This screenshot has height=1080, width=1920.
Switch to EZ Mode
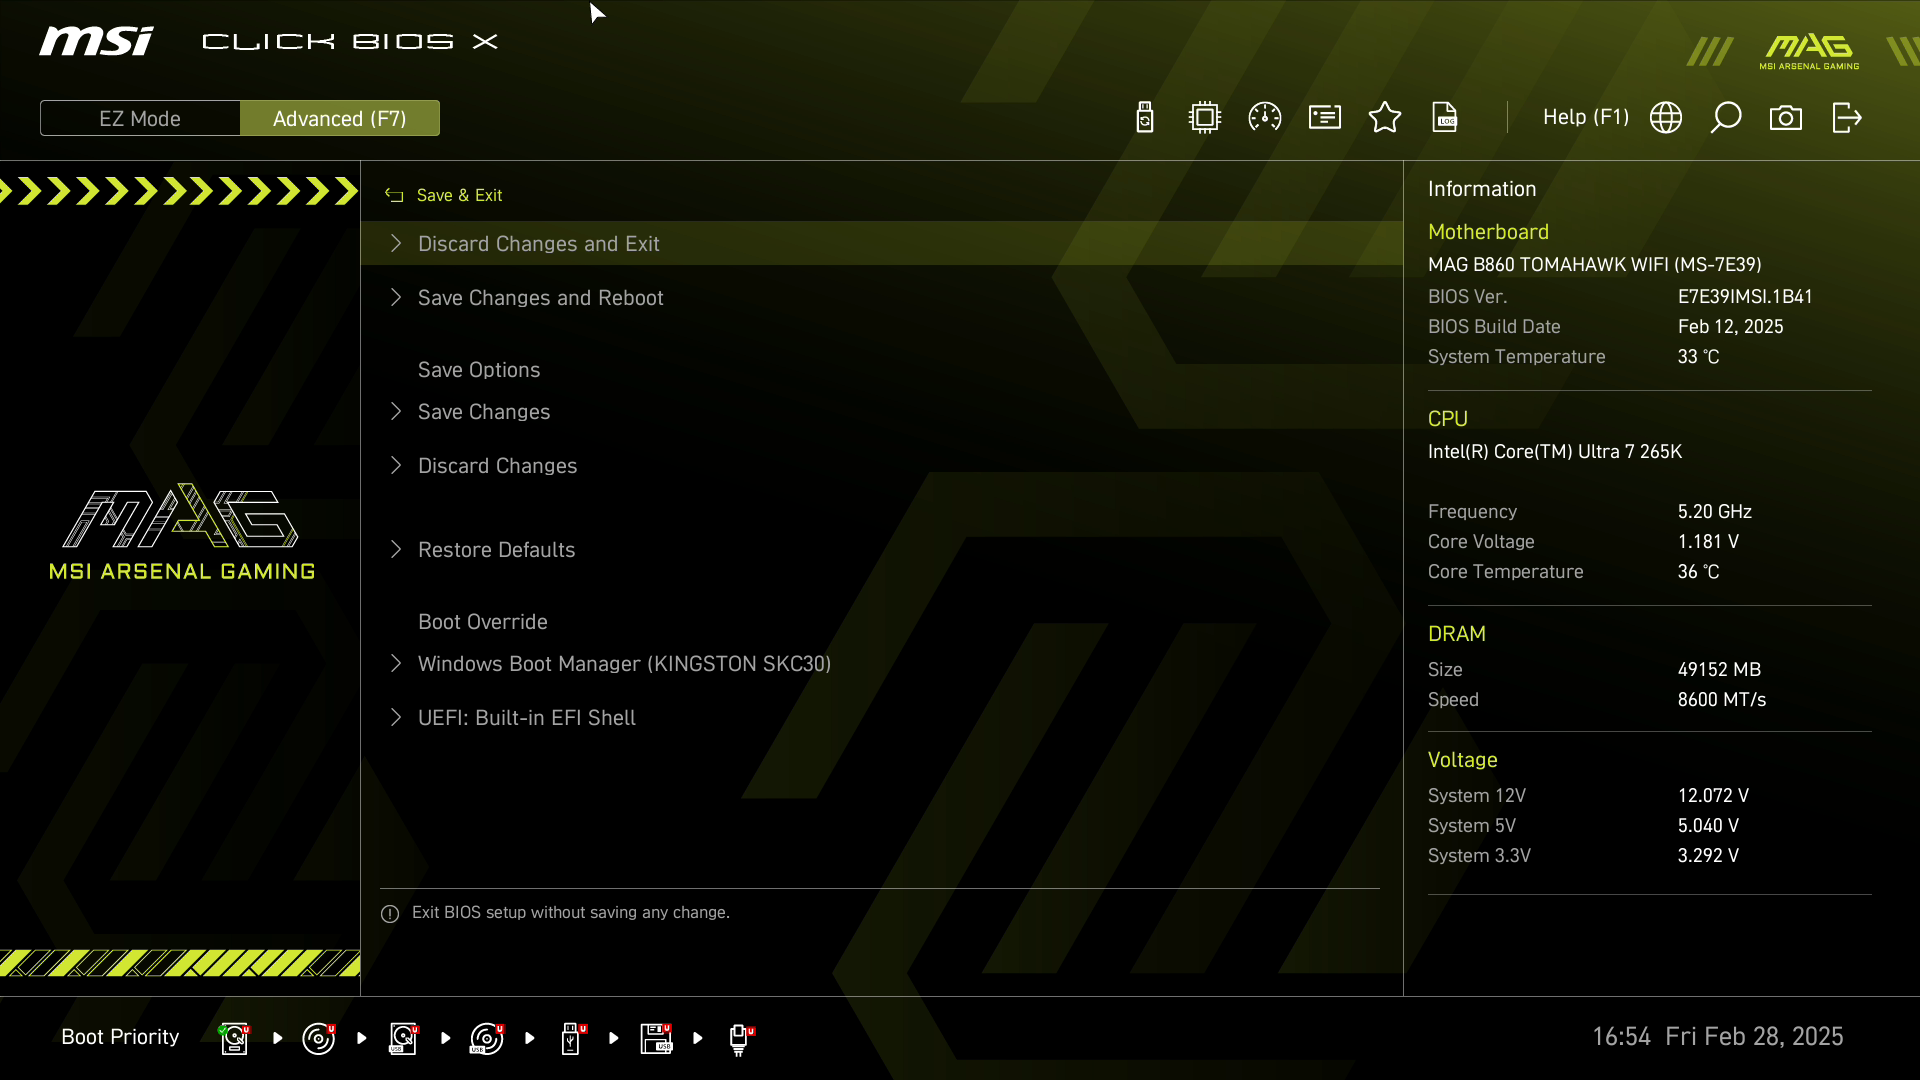tap(140, 118)
